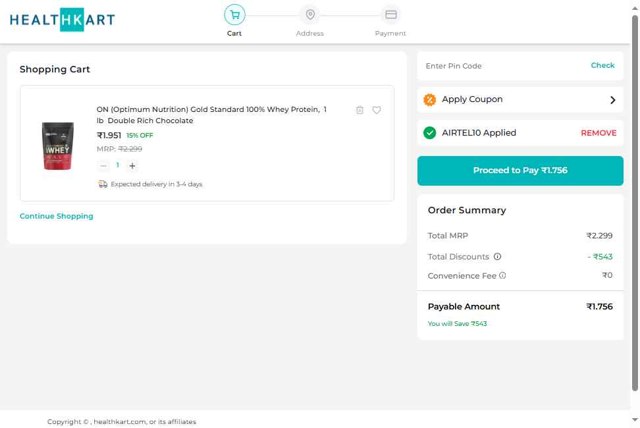Click Check next to the pin code field
640x428 pixels.
point(602,65)
